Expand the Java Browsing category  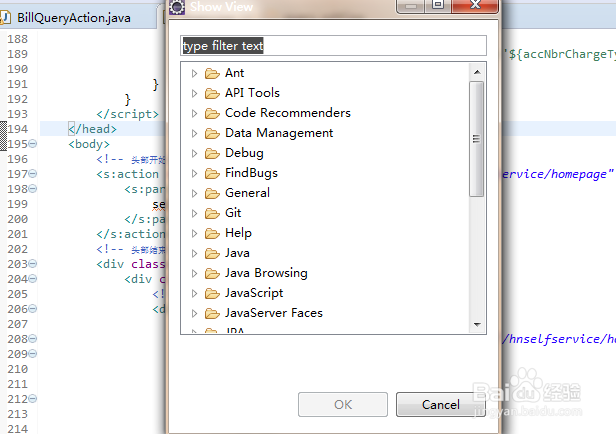point(194,273)
